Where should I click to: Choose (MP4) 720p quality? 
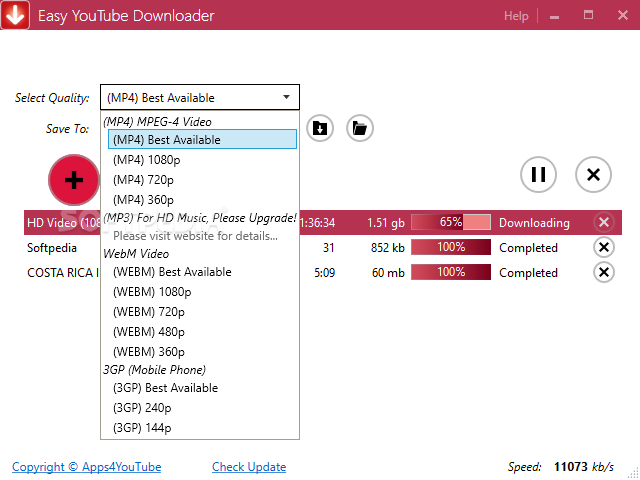(202, 180)
